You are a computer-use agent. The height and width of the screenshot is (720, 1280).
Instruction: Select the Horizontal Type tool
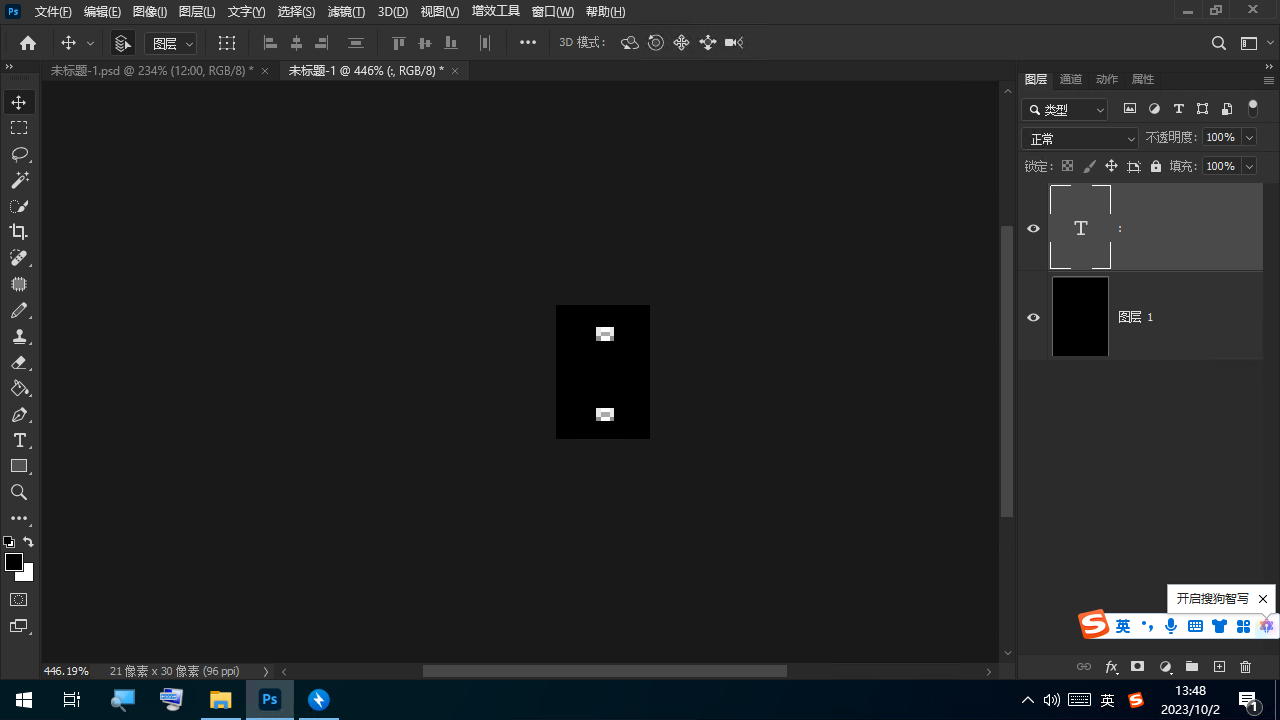tap(19, 441)
